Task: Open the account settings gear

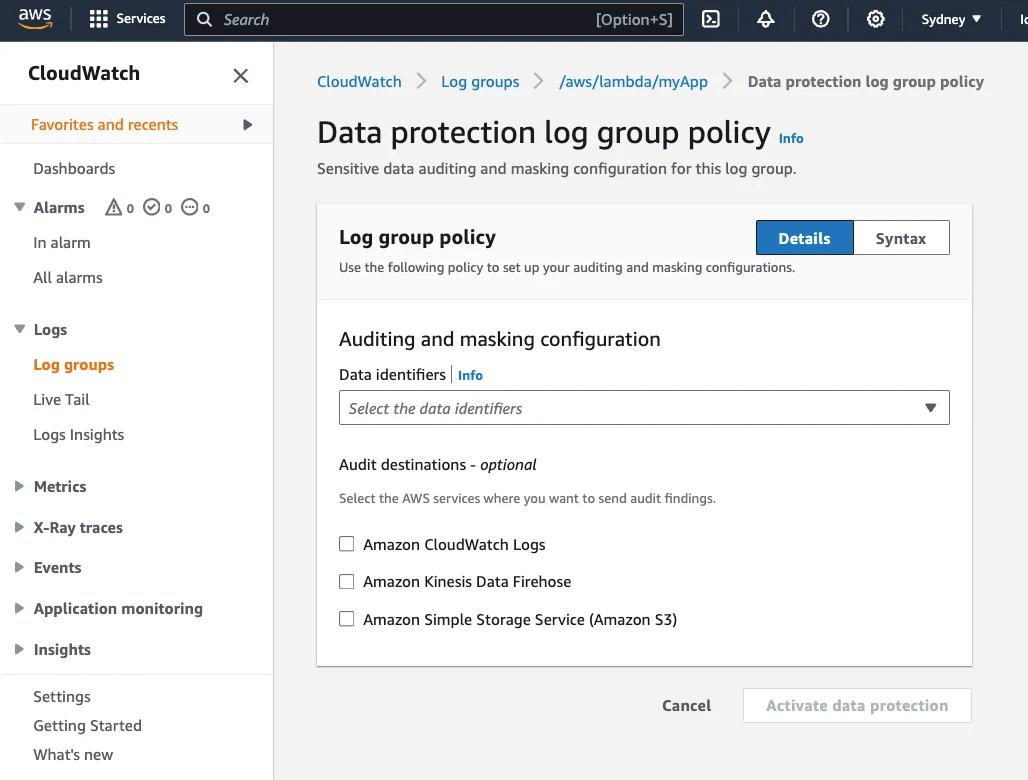Action: 876,19
